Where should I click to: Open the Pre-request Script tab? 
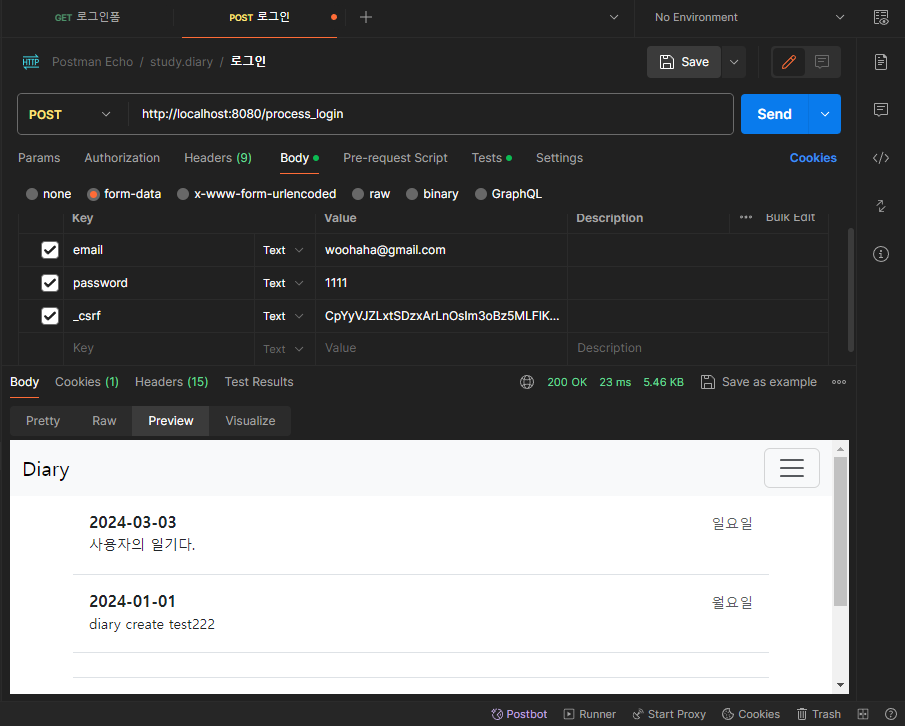click(x=395, y=158)
